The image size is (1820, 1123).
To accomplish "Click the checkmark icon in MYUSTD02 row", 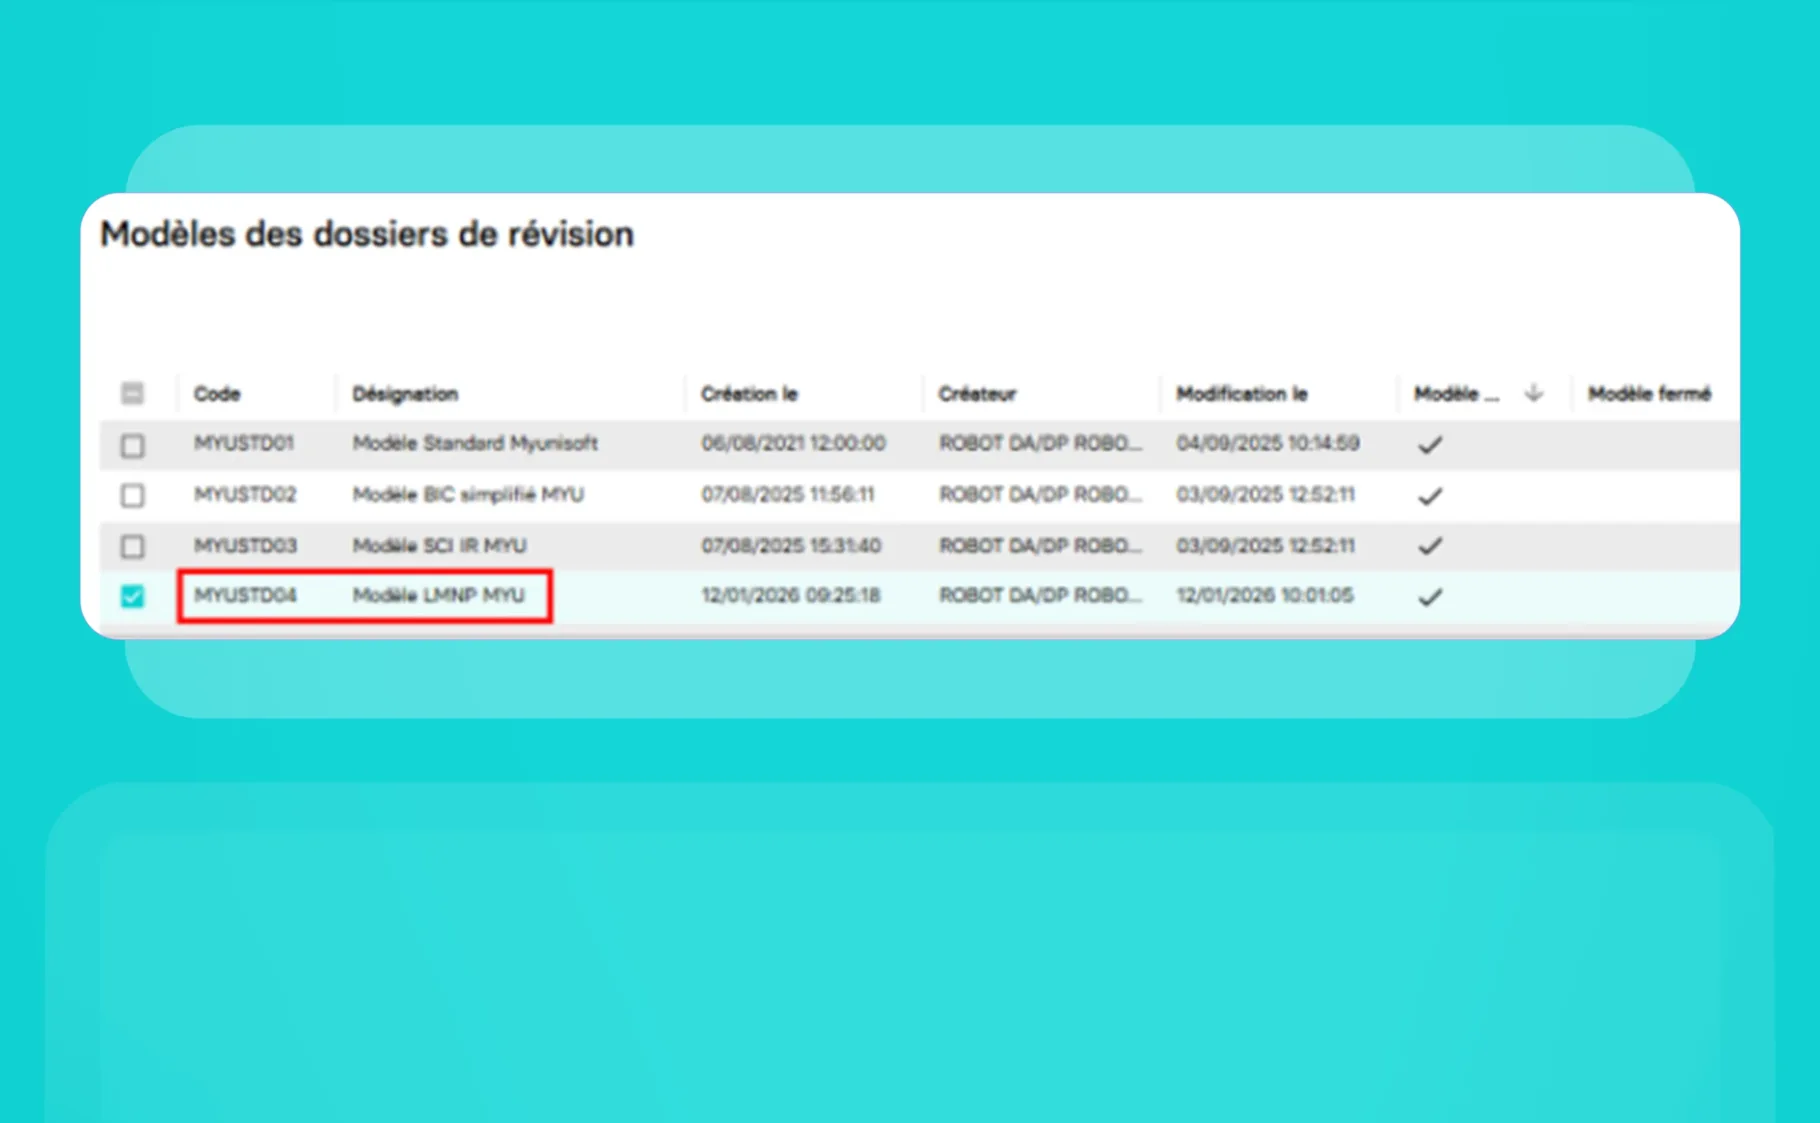I will coord(1430,496).
